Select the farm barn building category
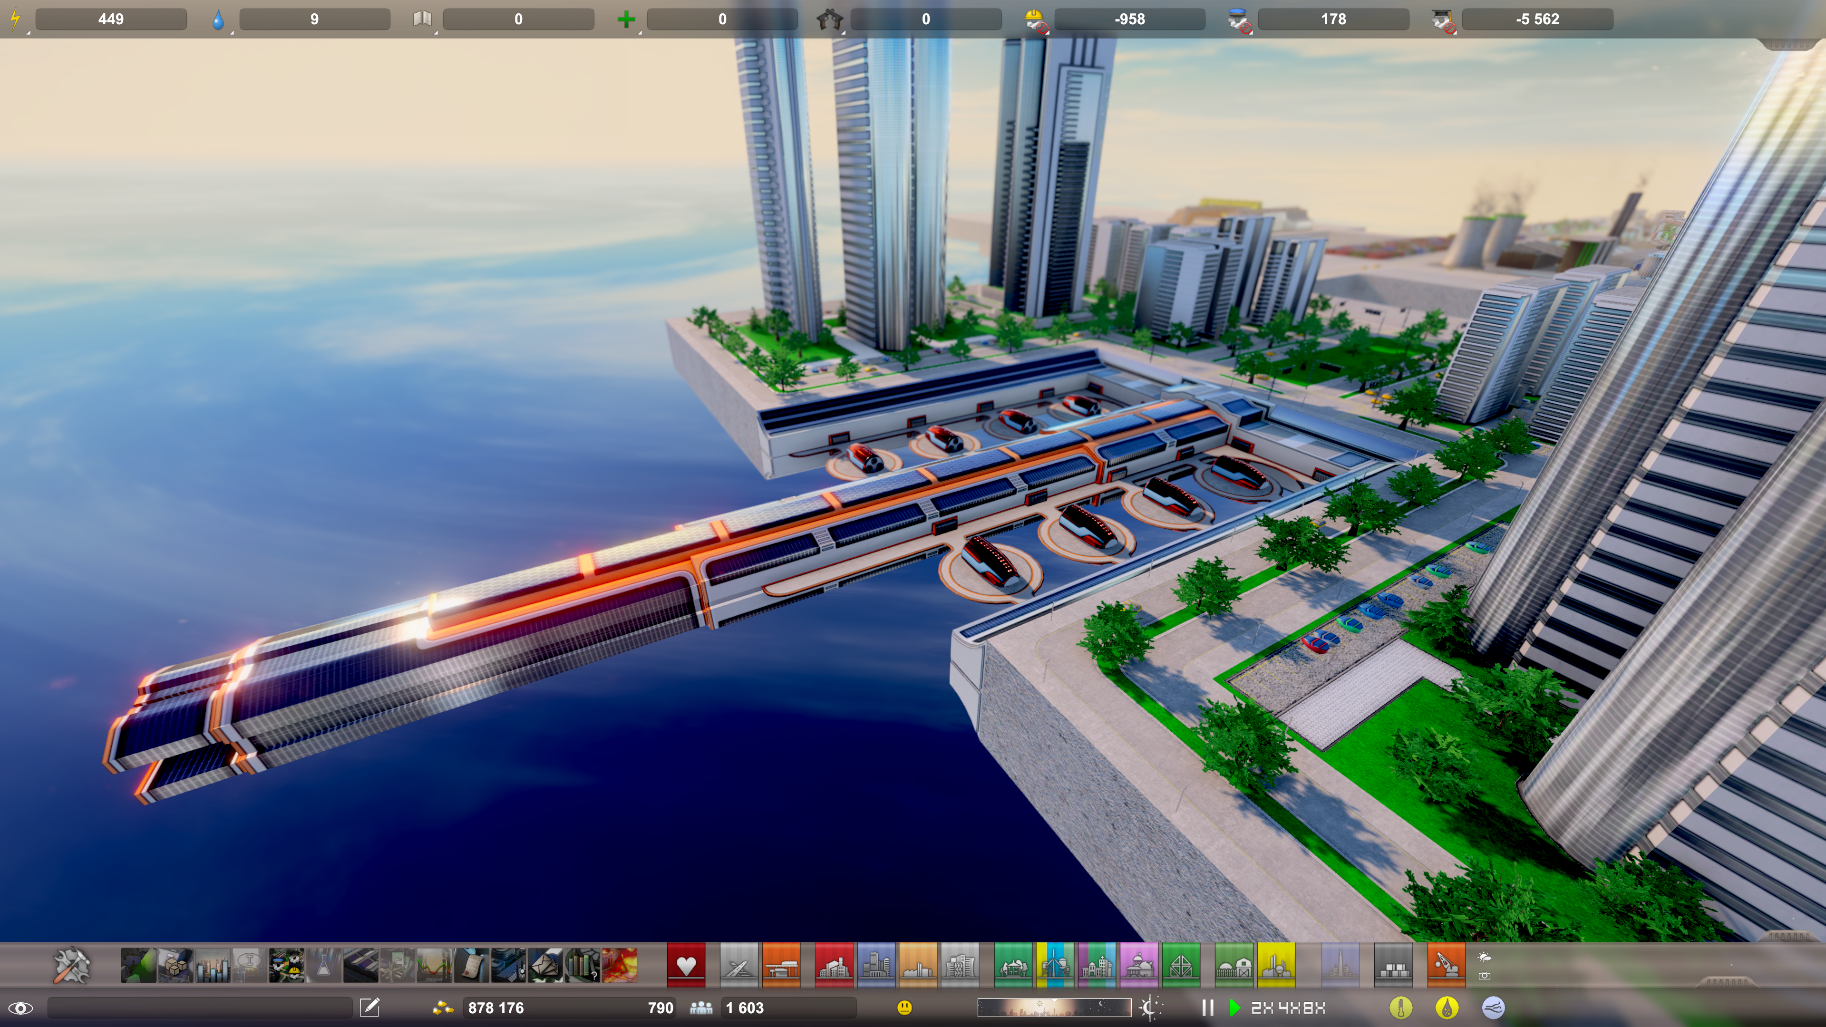The height and width of the screenshot is (1027, 1826). click(1234, 966)
